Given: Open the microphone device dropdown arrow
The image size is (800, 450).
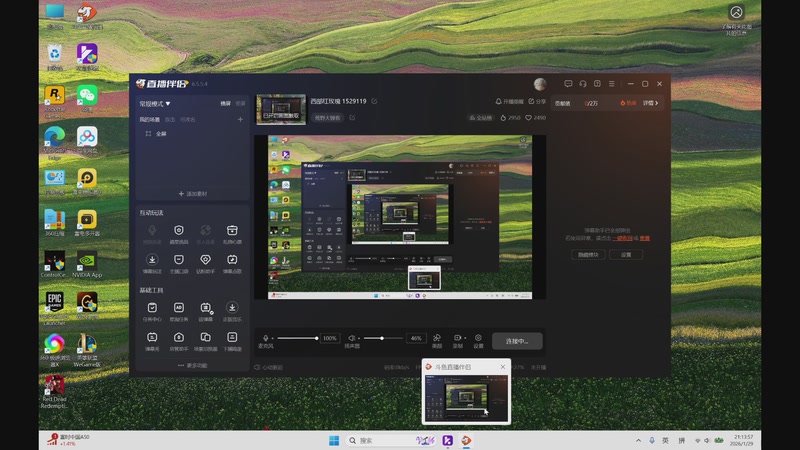Looking at the screenshot, I should pos(272,338).
